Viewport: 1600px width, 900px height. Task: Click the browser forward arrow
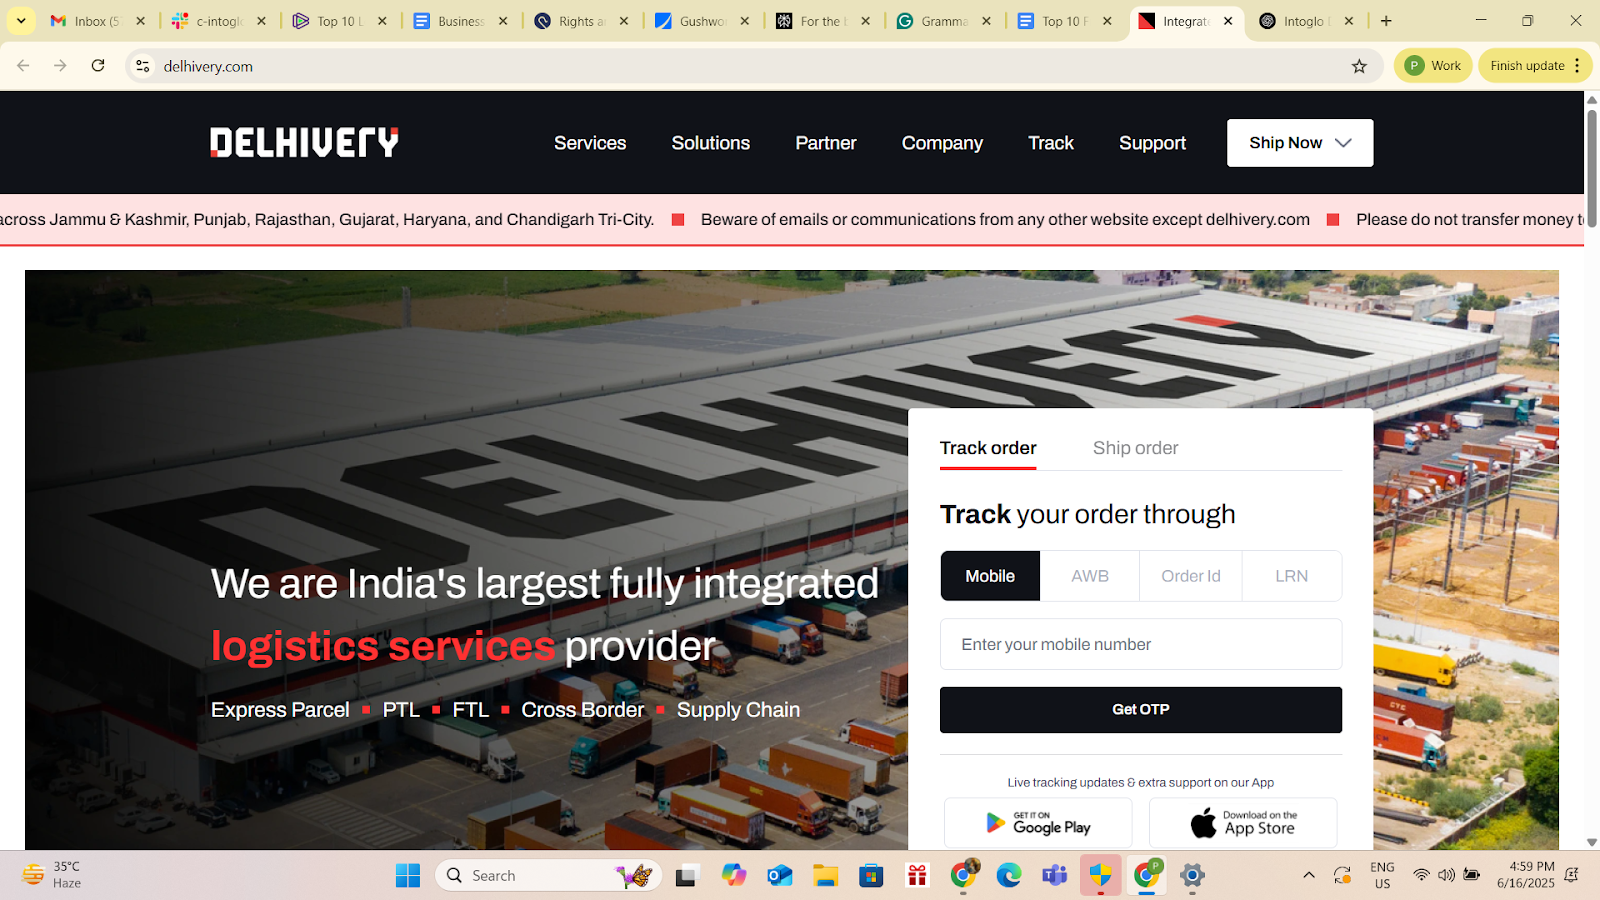tap(60, 66)
